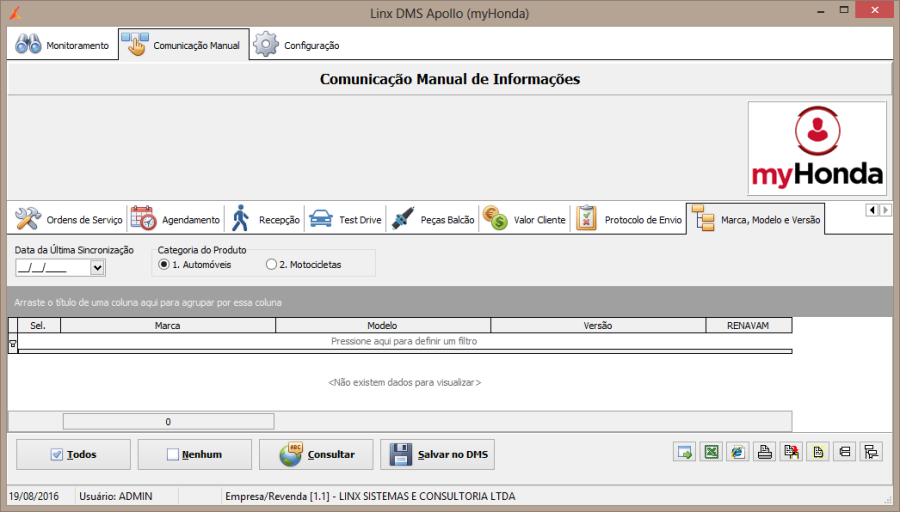The height and width of the screenshot is (512, 900).
Task: Maximize the Linx DMS Apollo window
Action: coord(844,10)
